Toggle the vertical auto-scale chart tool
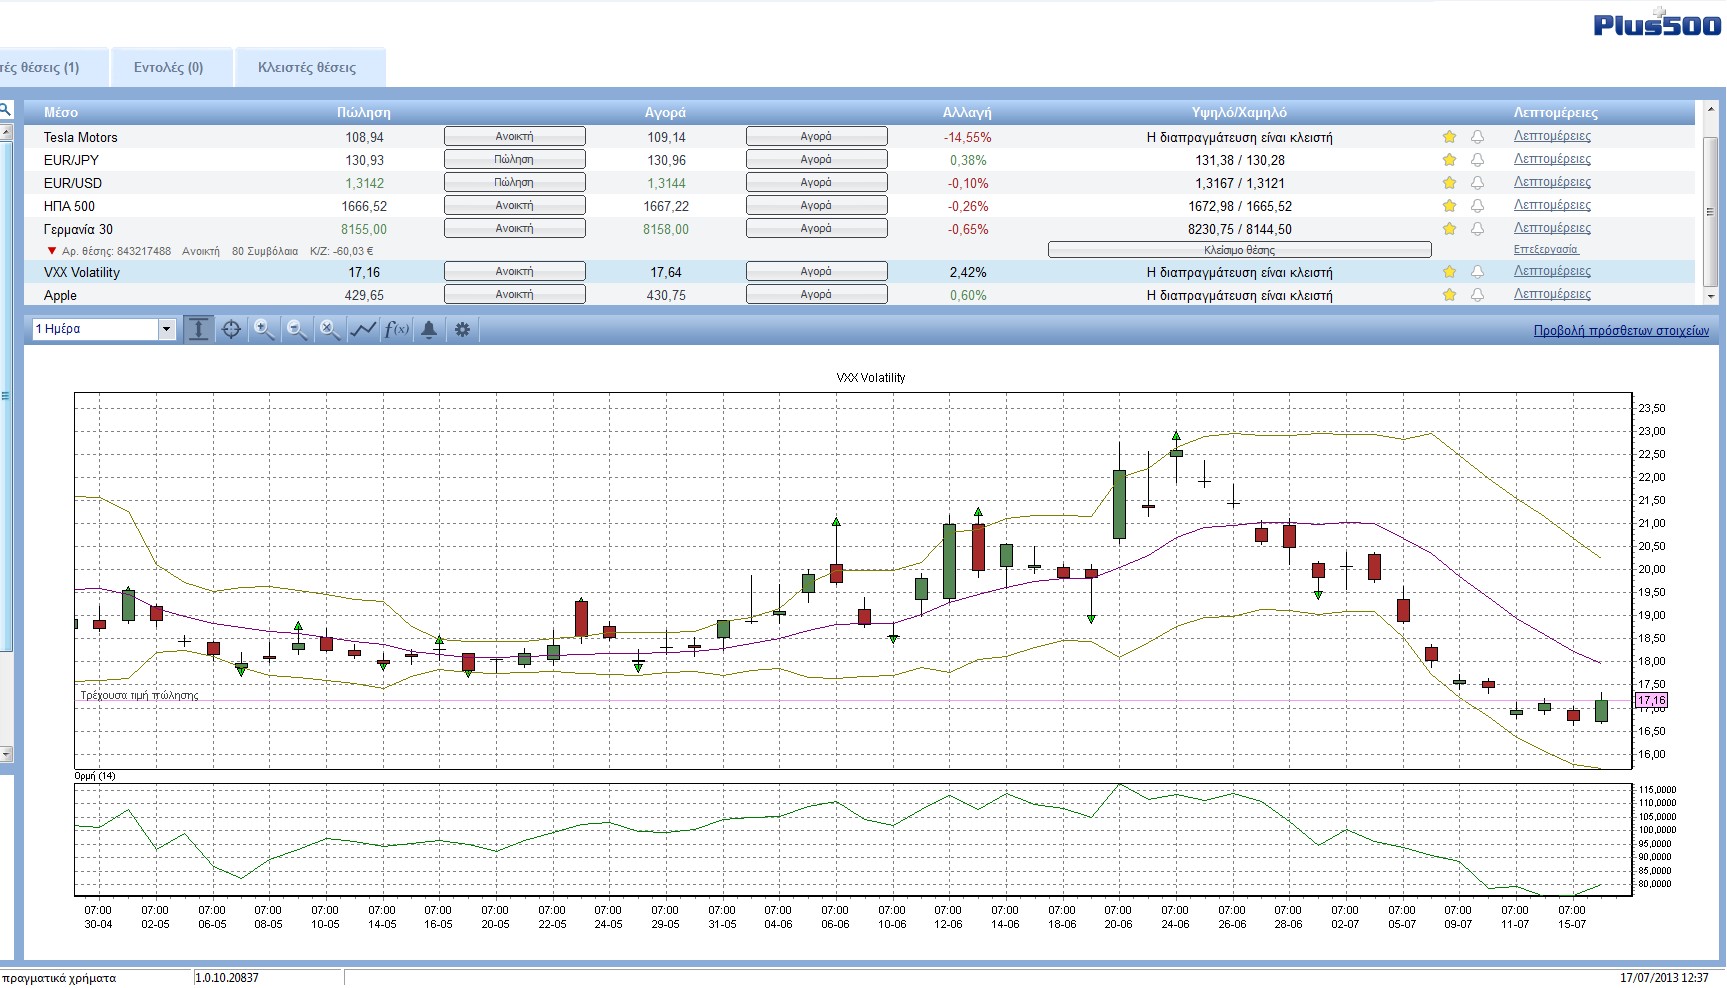 coord(199,329)
